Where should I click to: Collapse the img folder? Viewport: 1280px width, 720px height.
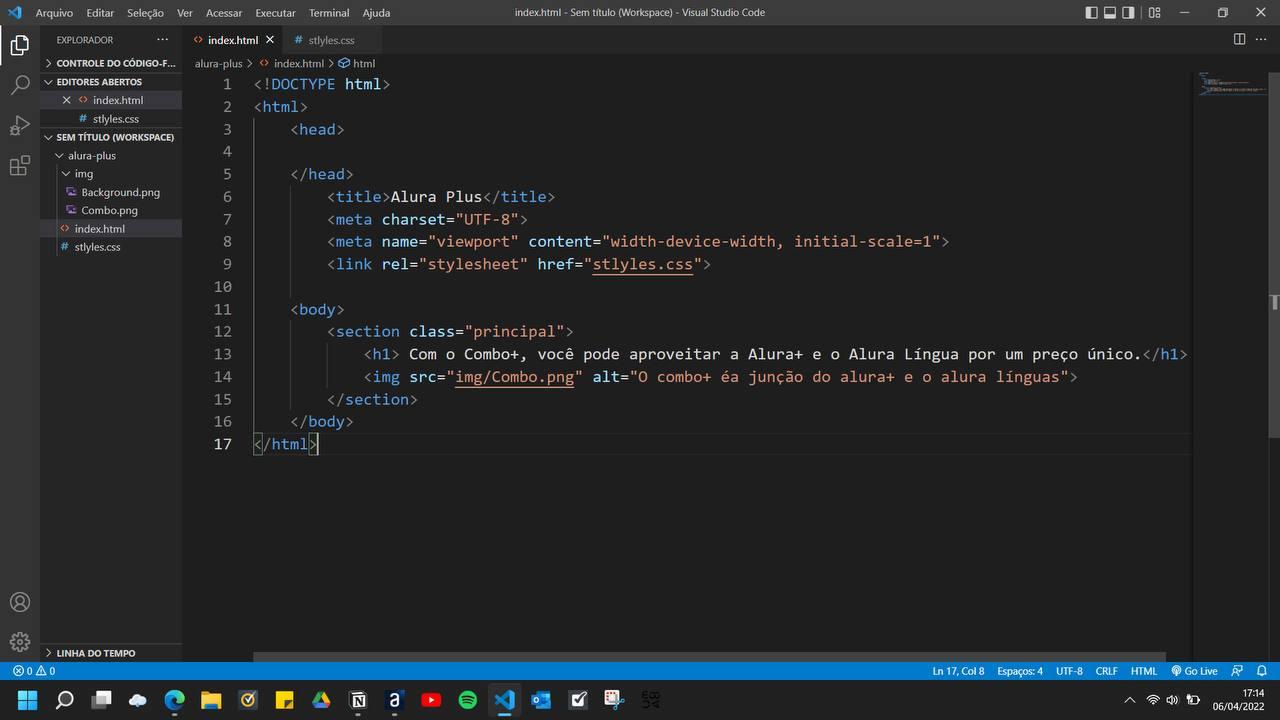click(110, 174)
